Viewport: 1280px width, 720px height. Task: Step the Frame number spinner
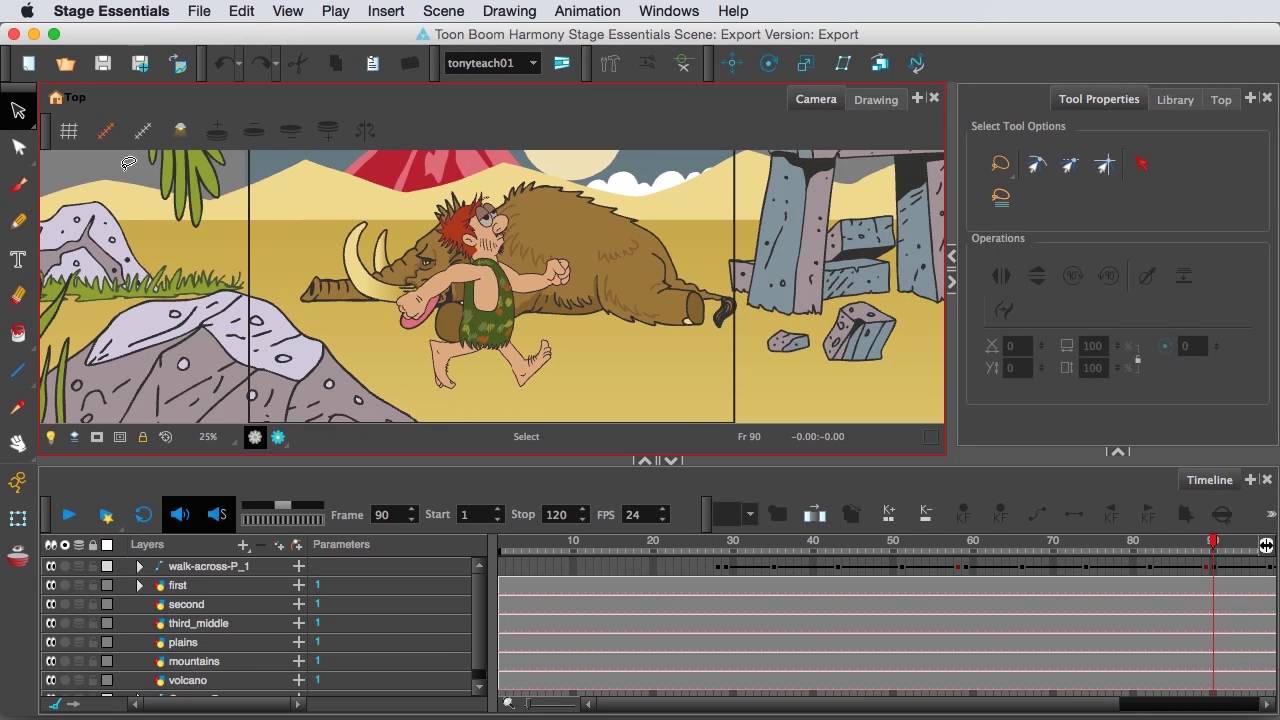pyautogui.click(x=411, y=514)
